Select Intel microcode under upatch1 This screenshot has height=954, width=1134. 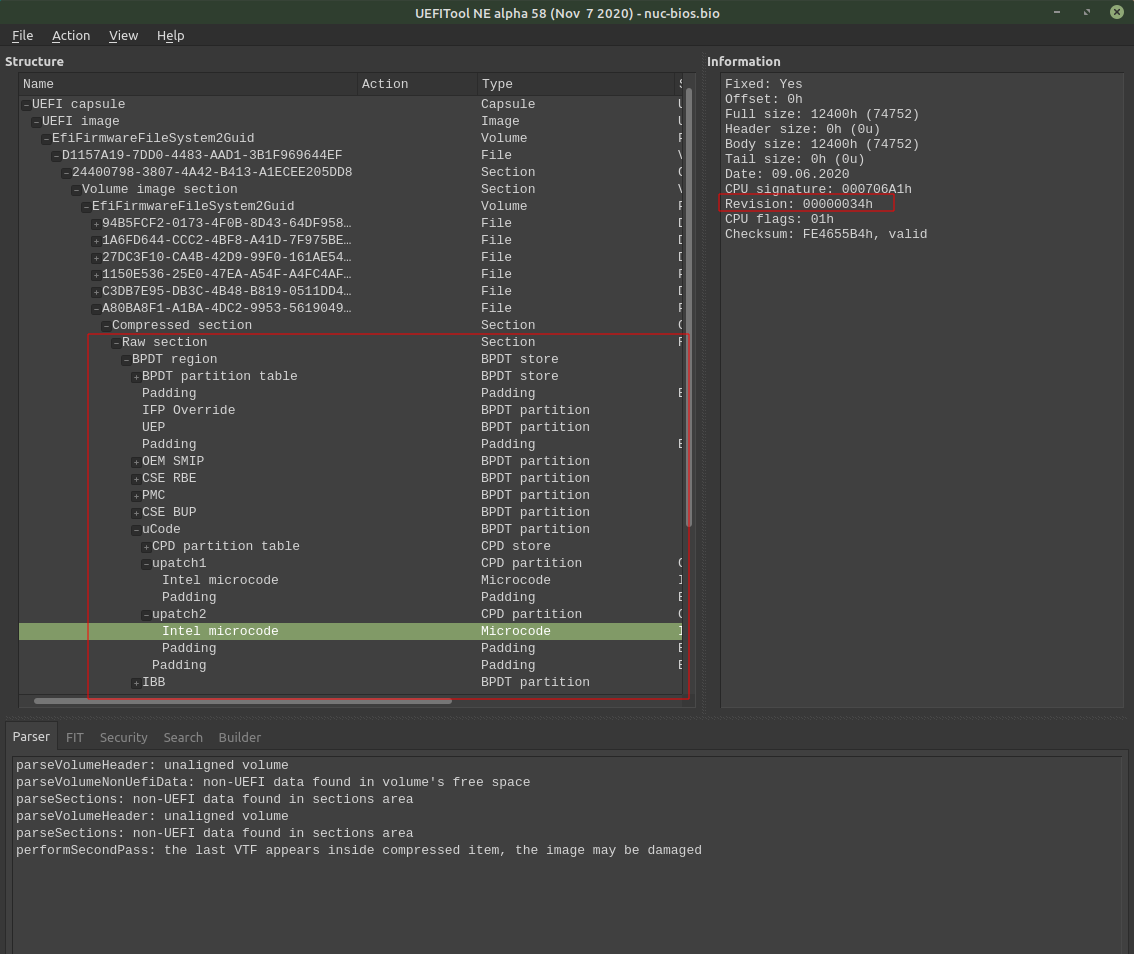point(220,580)
